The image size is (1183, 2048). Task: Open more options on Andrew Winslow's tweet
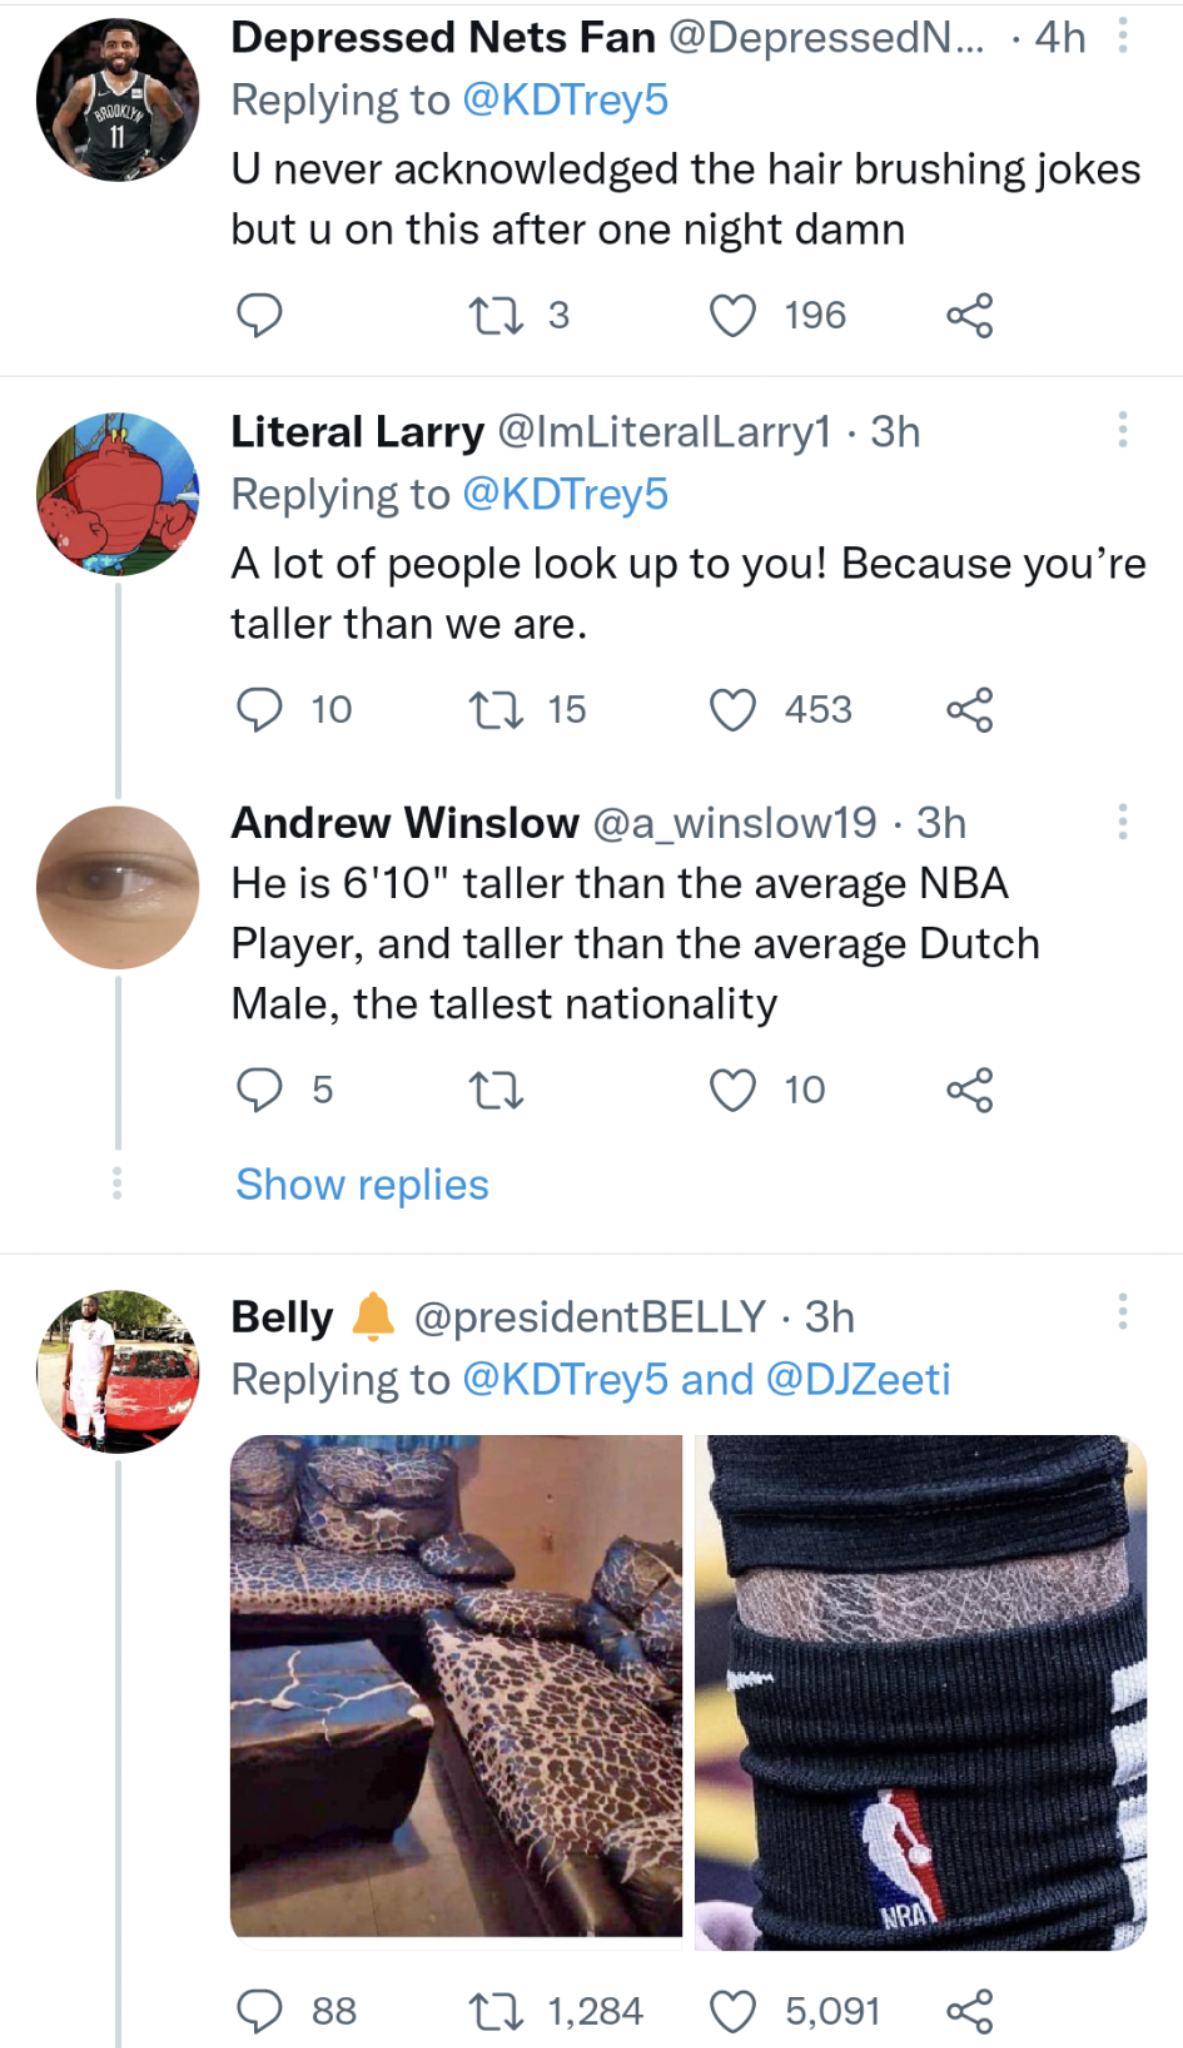[1123, 822]
